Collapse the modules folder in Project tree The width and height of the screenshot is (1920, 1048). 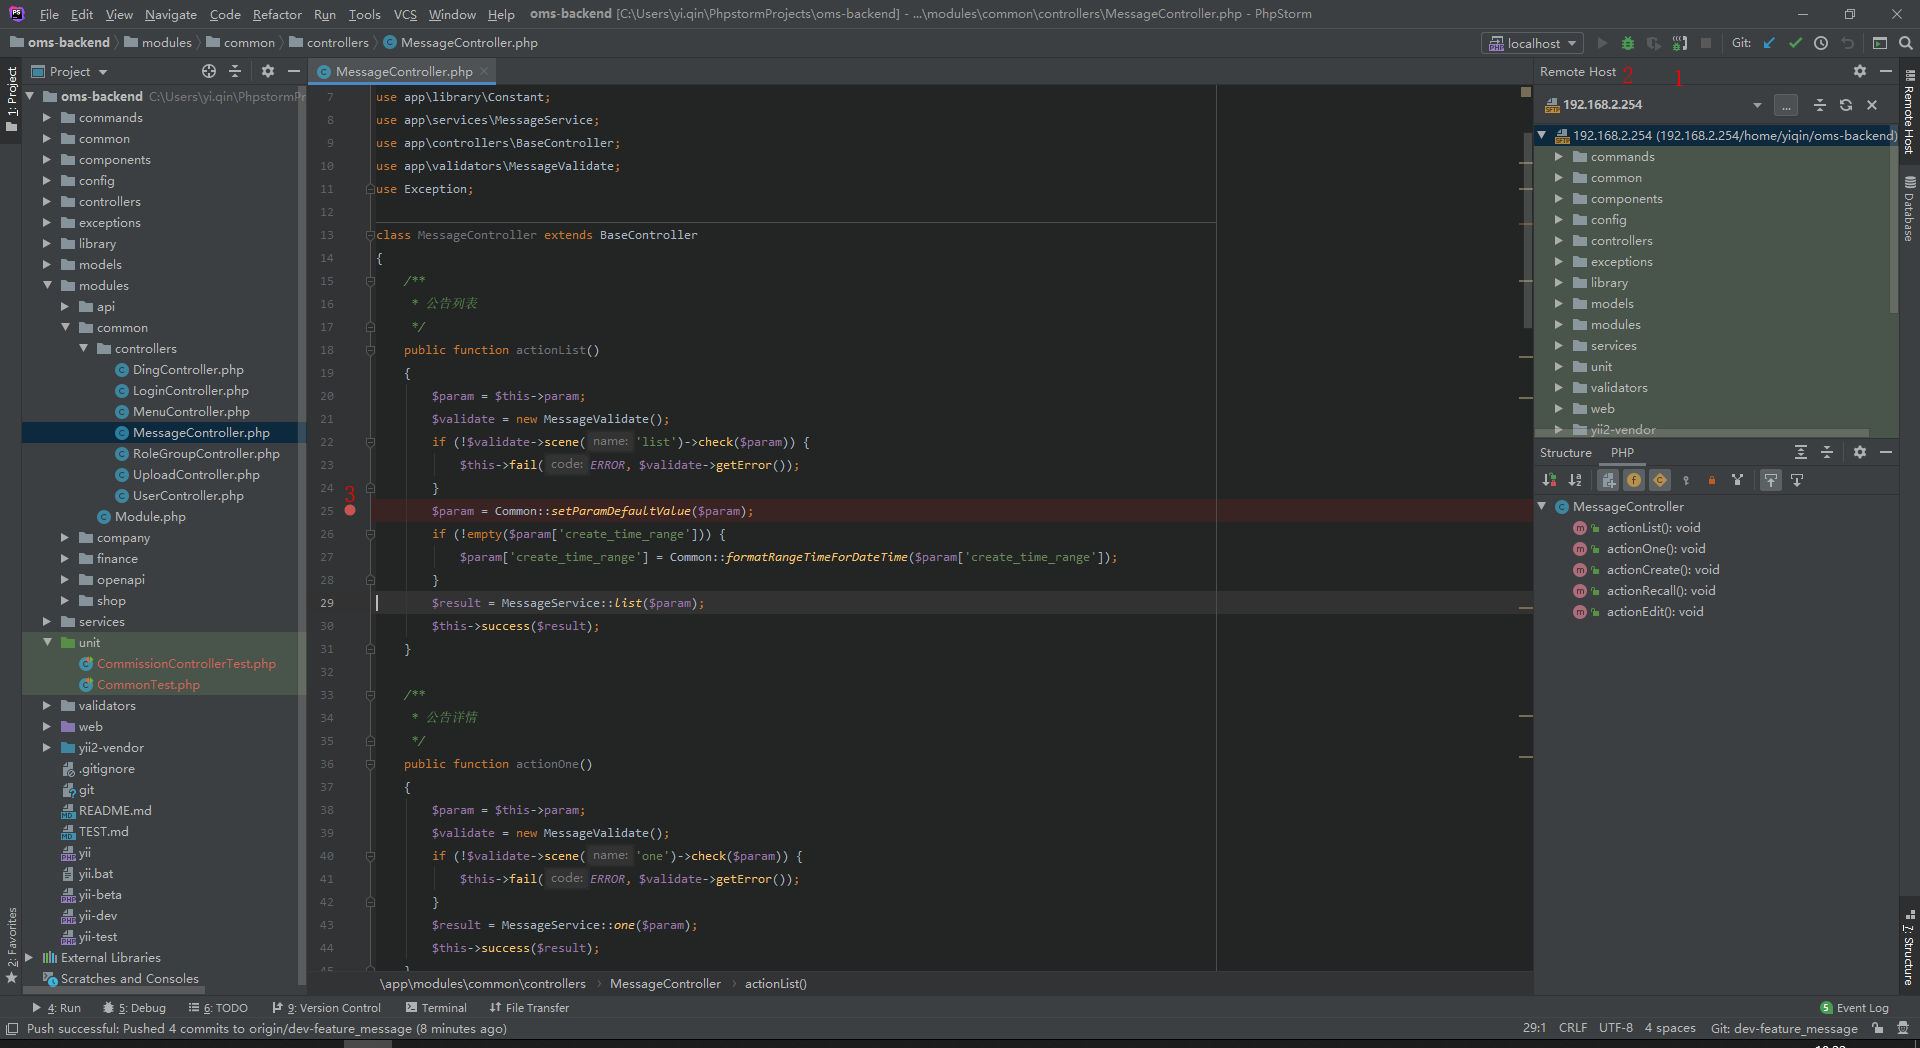(x=46, y=286)
